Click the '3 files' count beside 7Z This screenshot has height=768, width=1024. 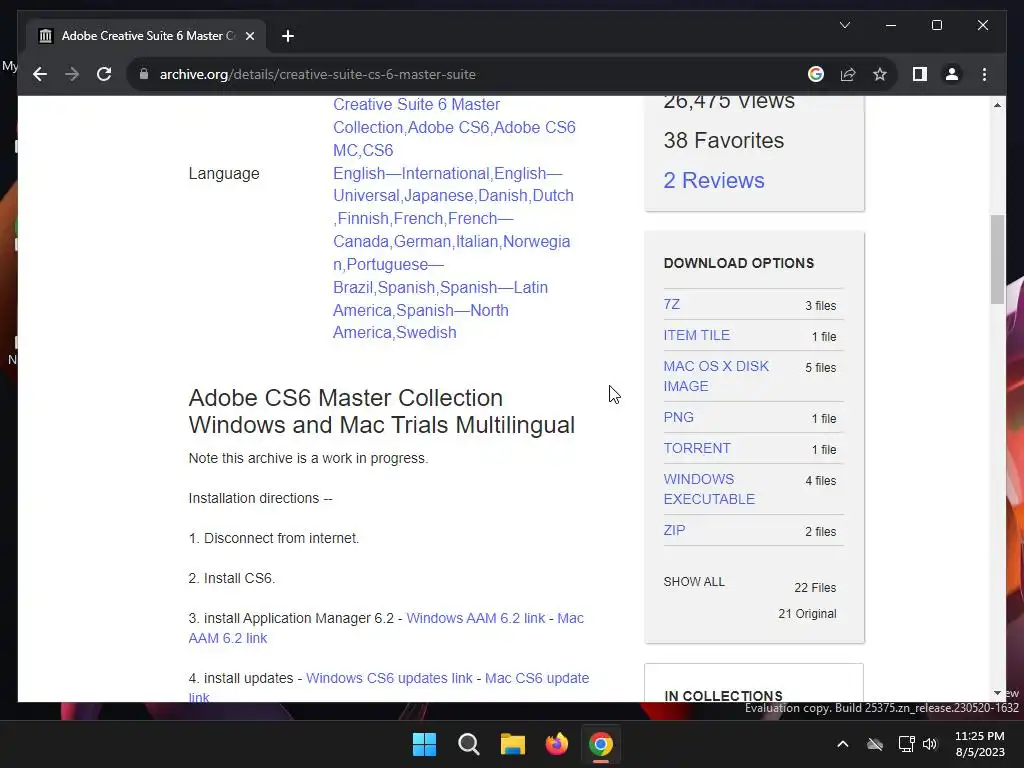coord(820,306)
